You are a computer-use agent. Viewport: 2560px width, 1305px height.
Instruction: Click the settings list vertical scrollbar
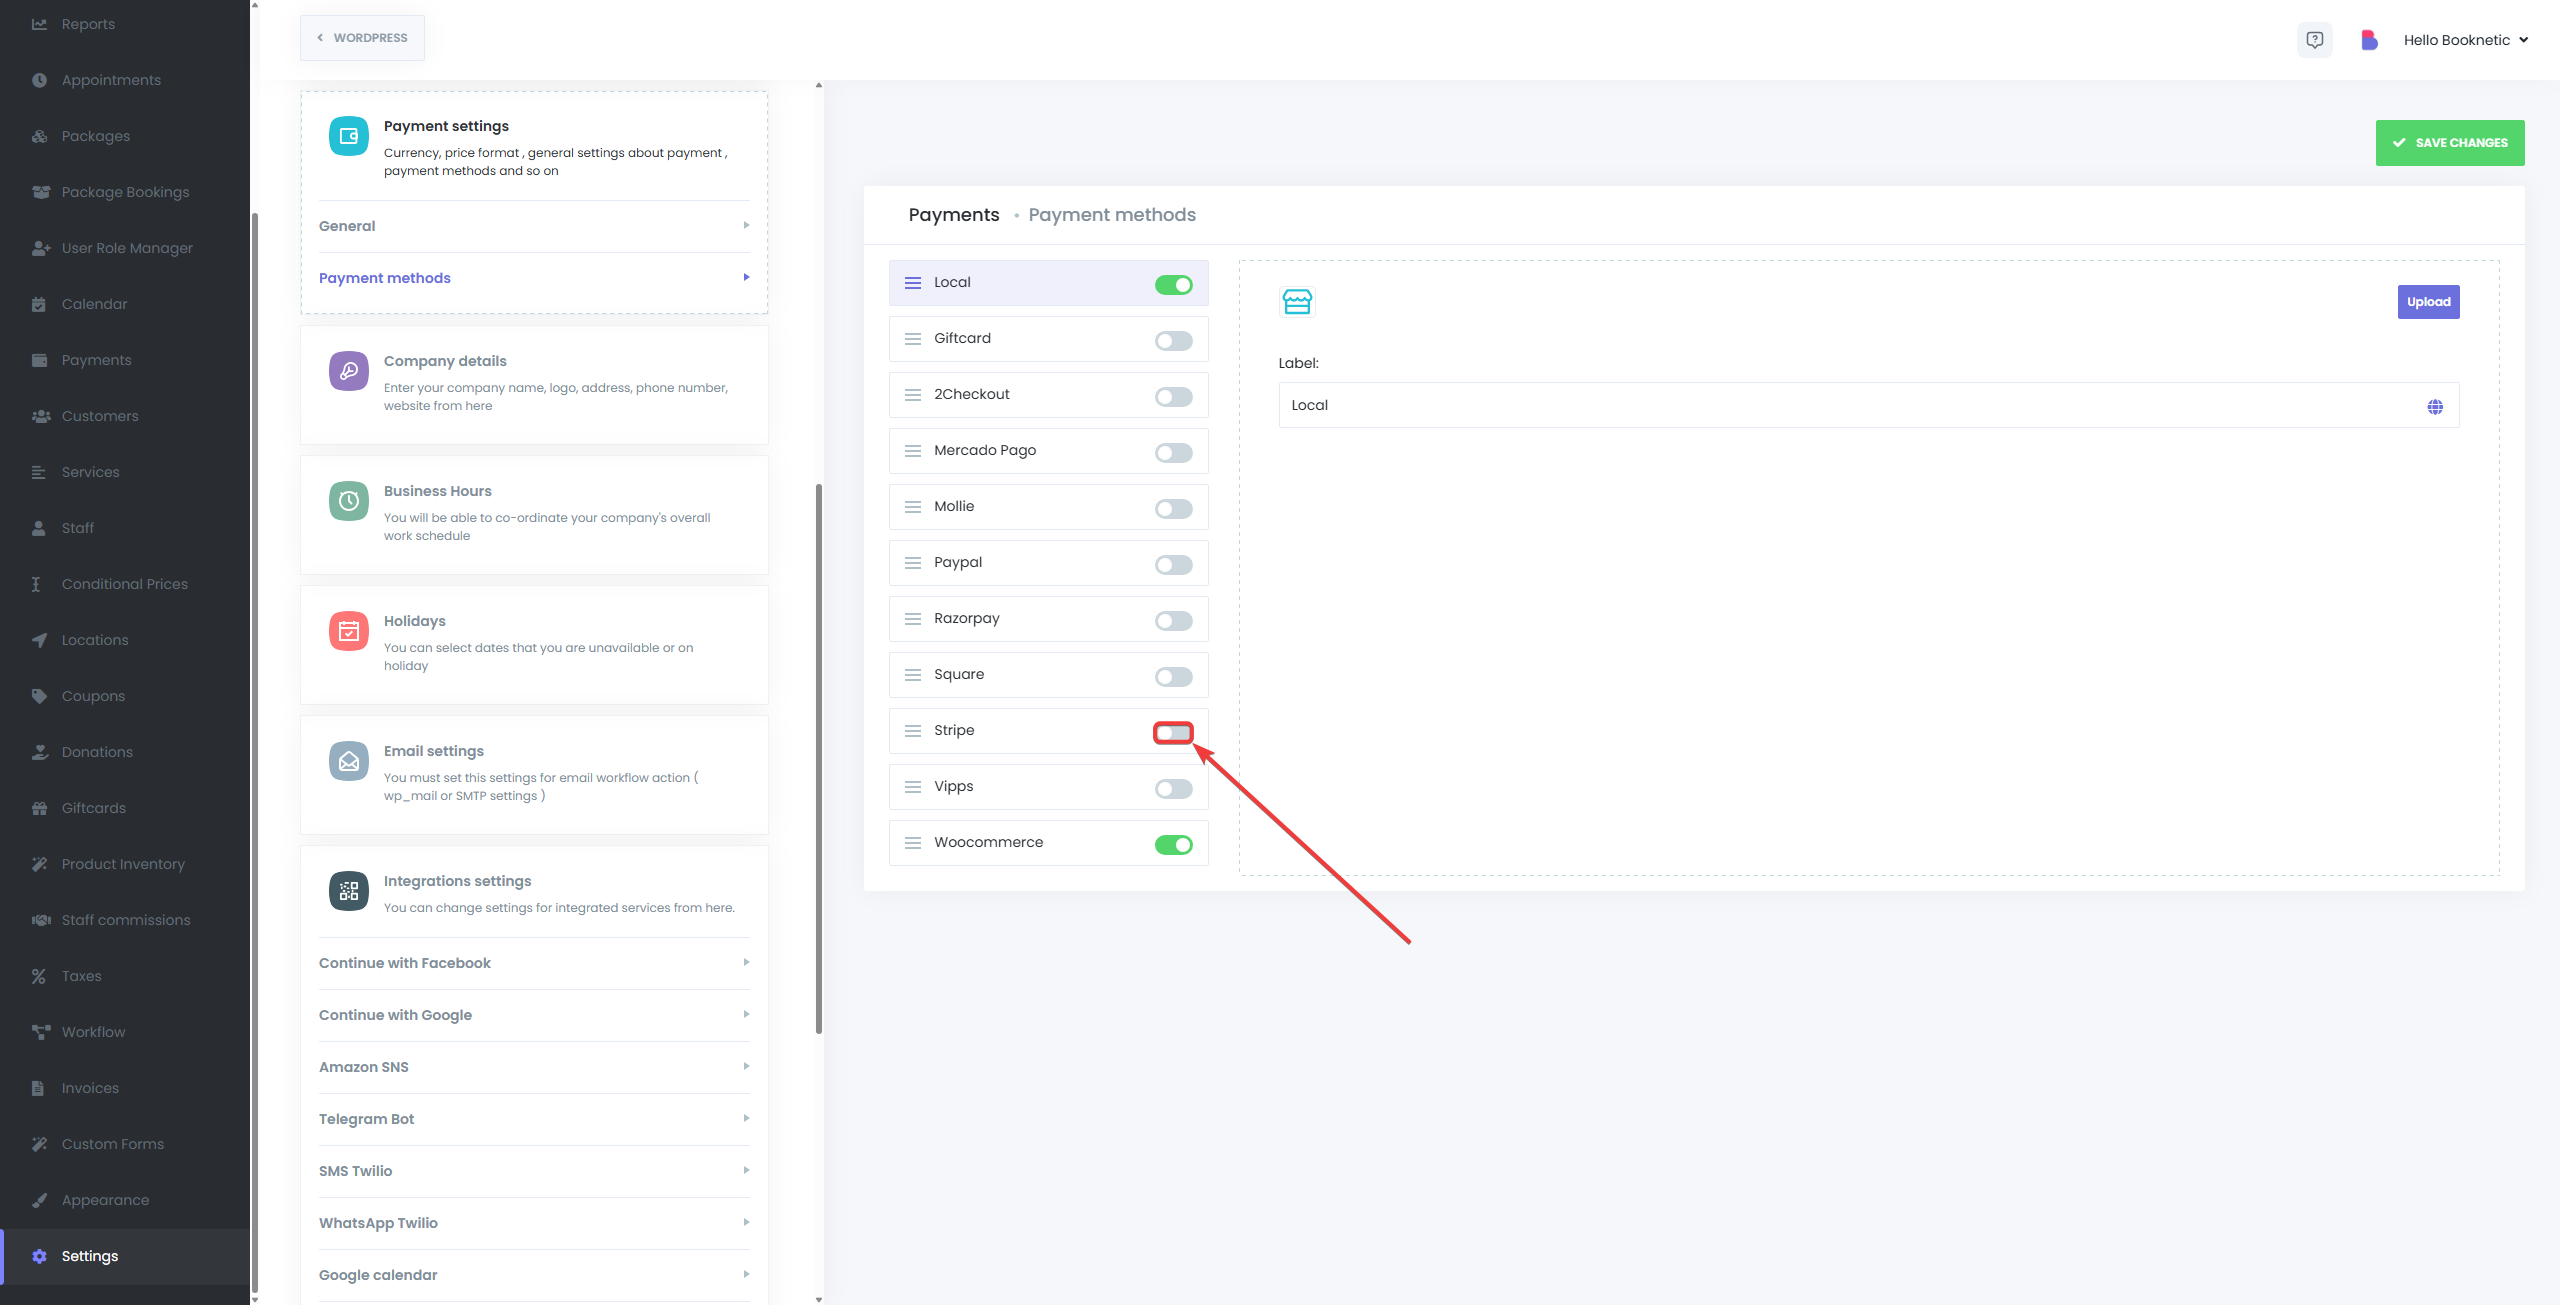click(819, 760)
